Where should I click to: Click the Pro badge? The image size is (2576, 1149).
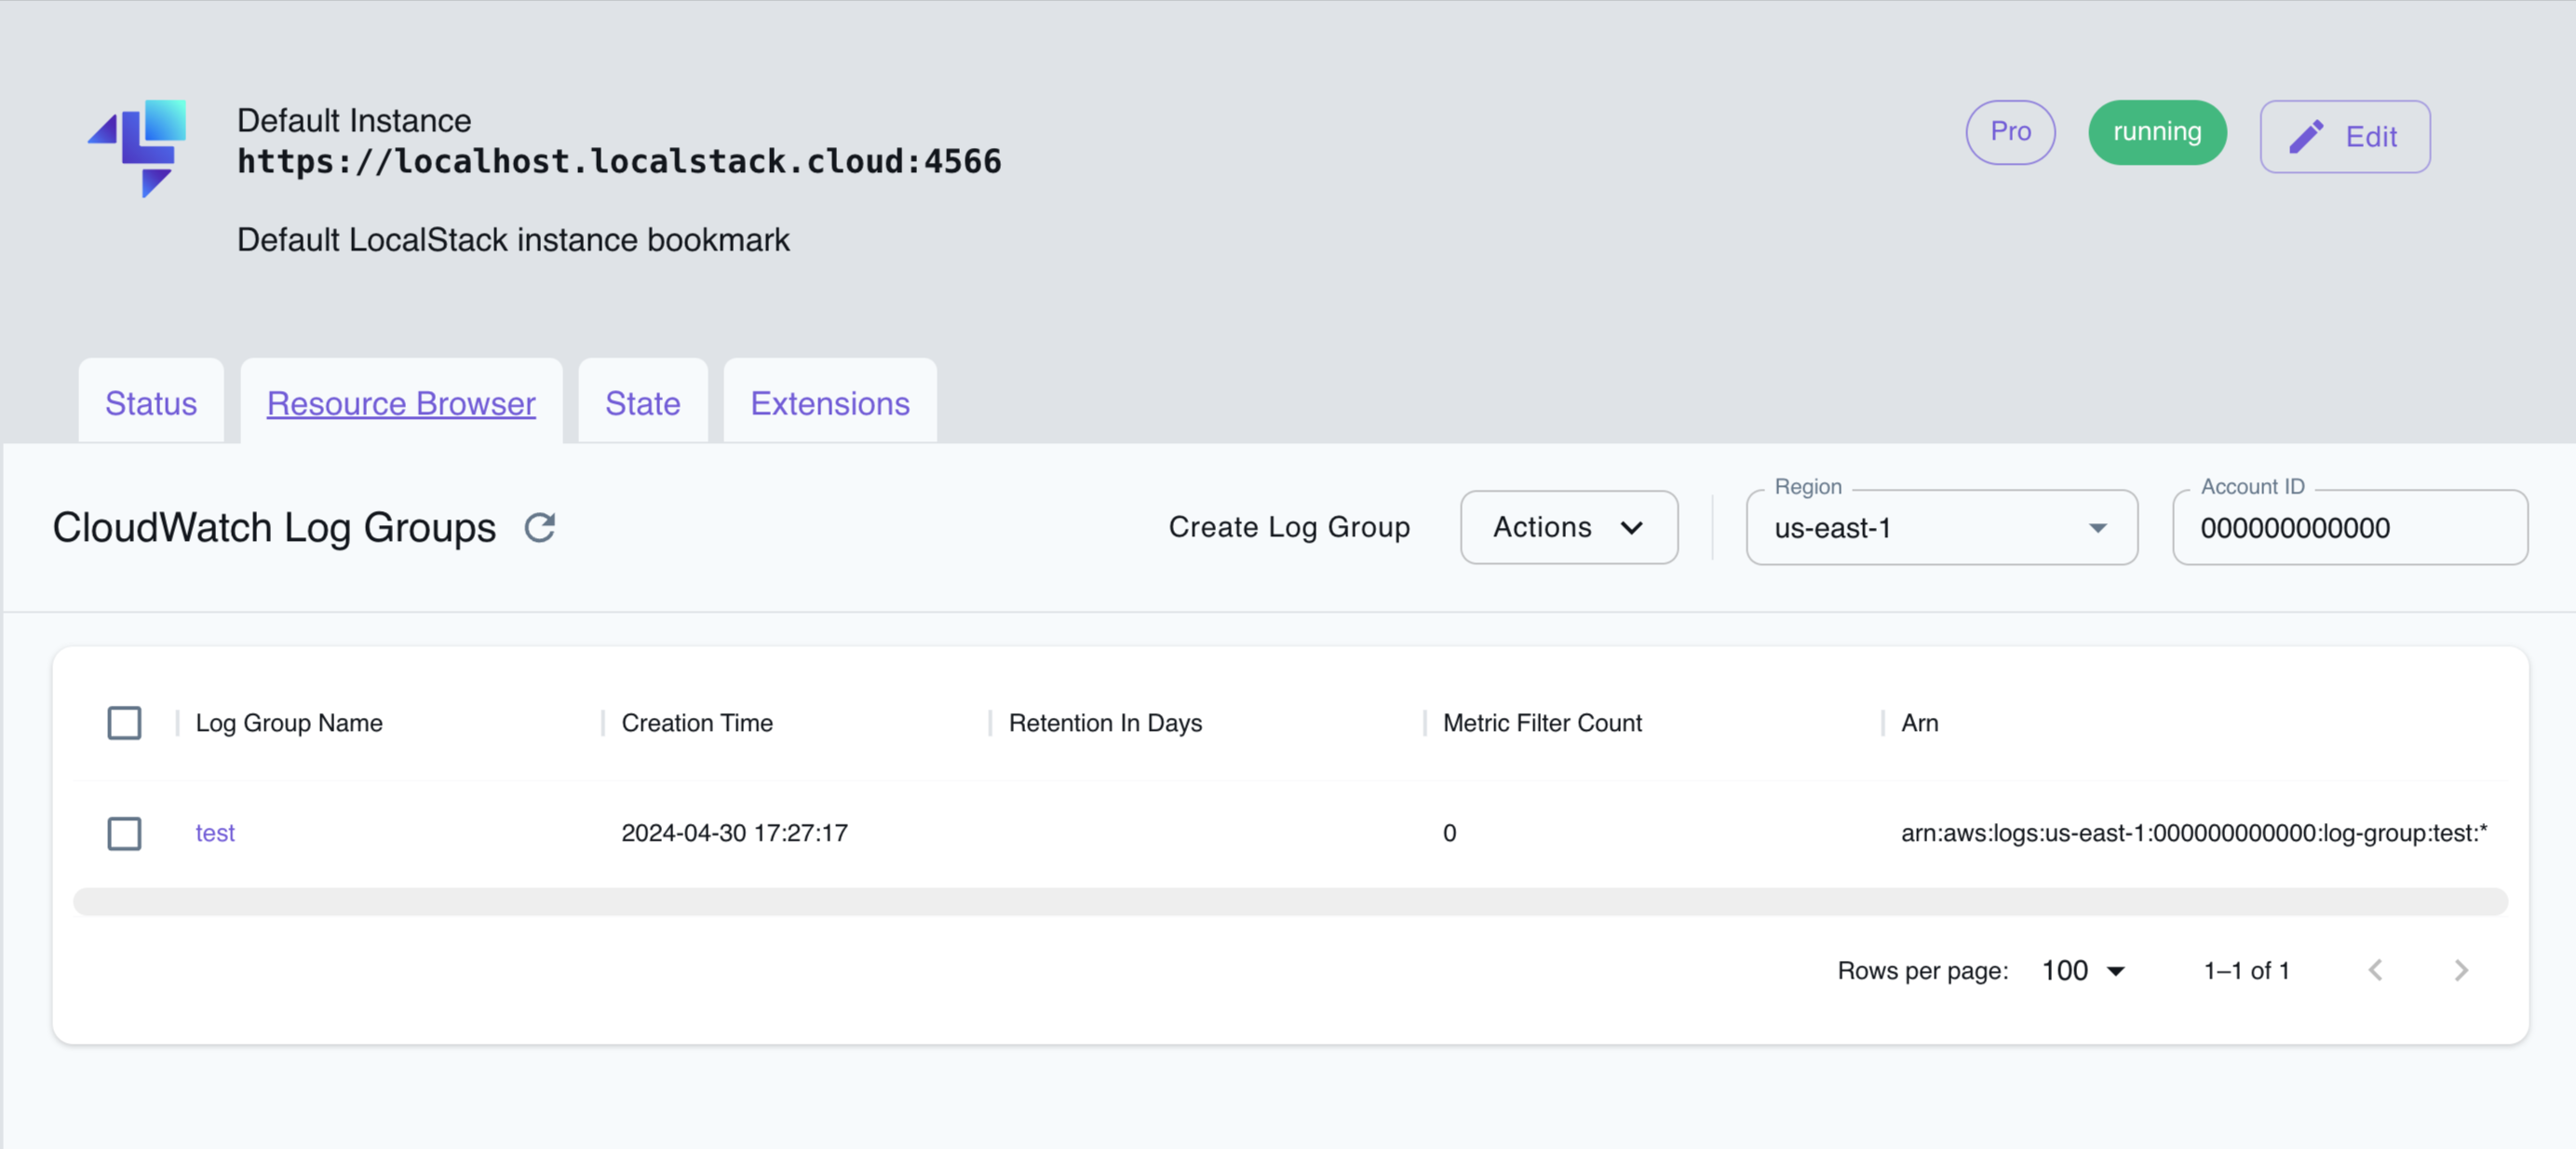tap(2010, 131)
